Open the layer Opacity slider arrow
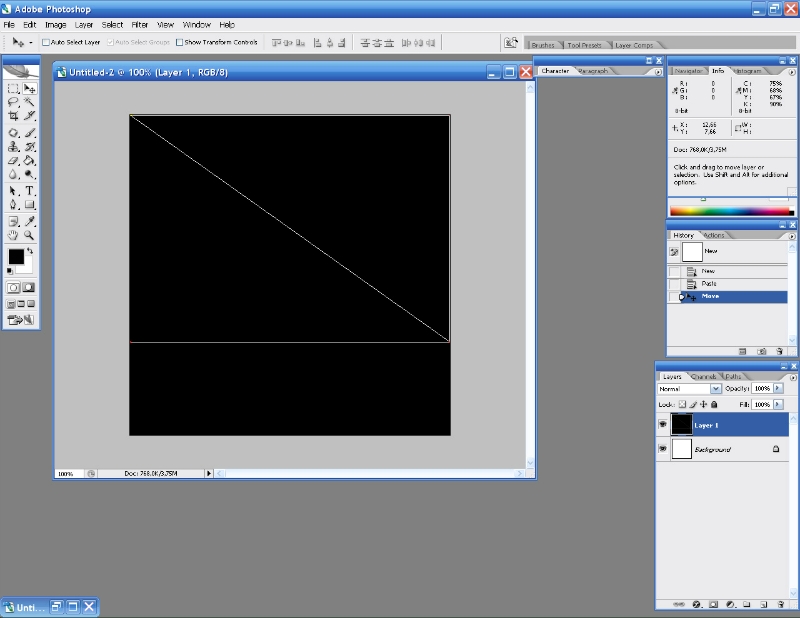Screen dimensions: 800x618 tap(779, 388)
